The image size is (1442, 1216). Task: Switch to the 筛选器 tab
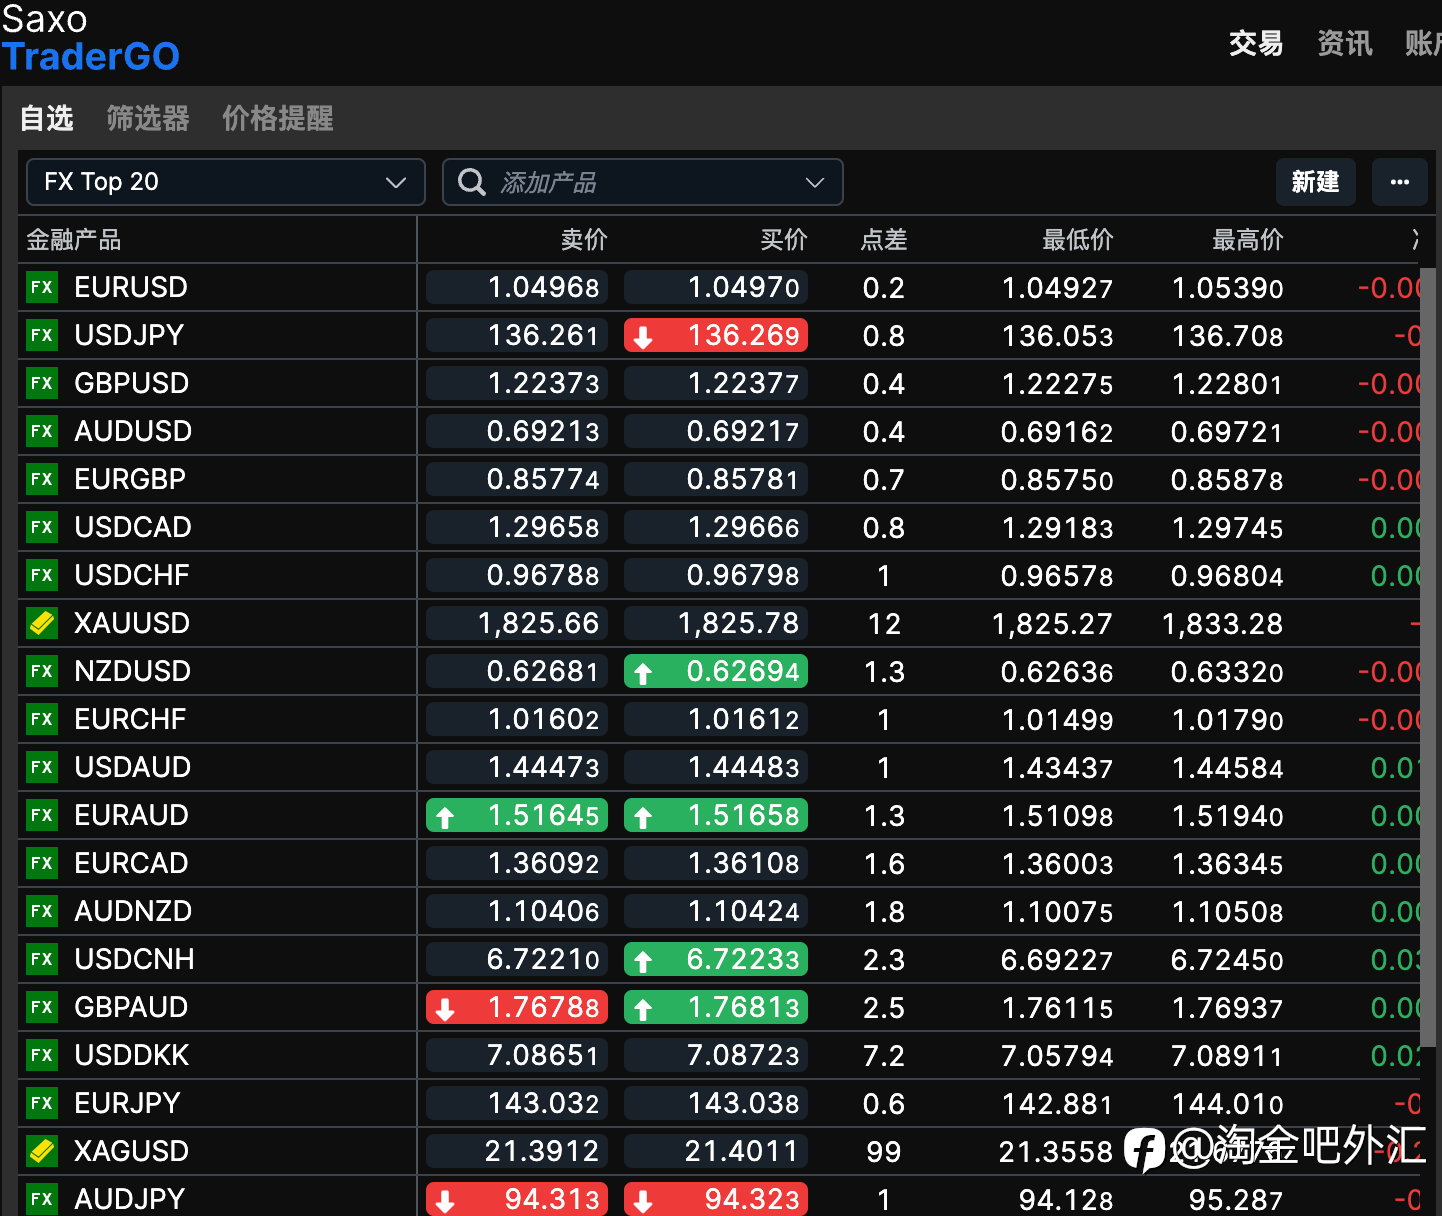(148, 118)
